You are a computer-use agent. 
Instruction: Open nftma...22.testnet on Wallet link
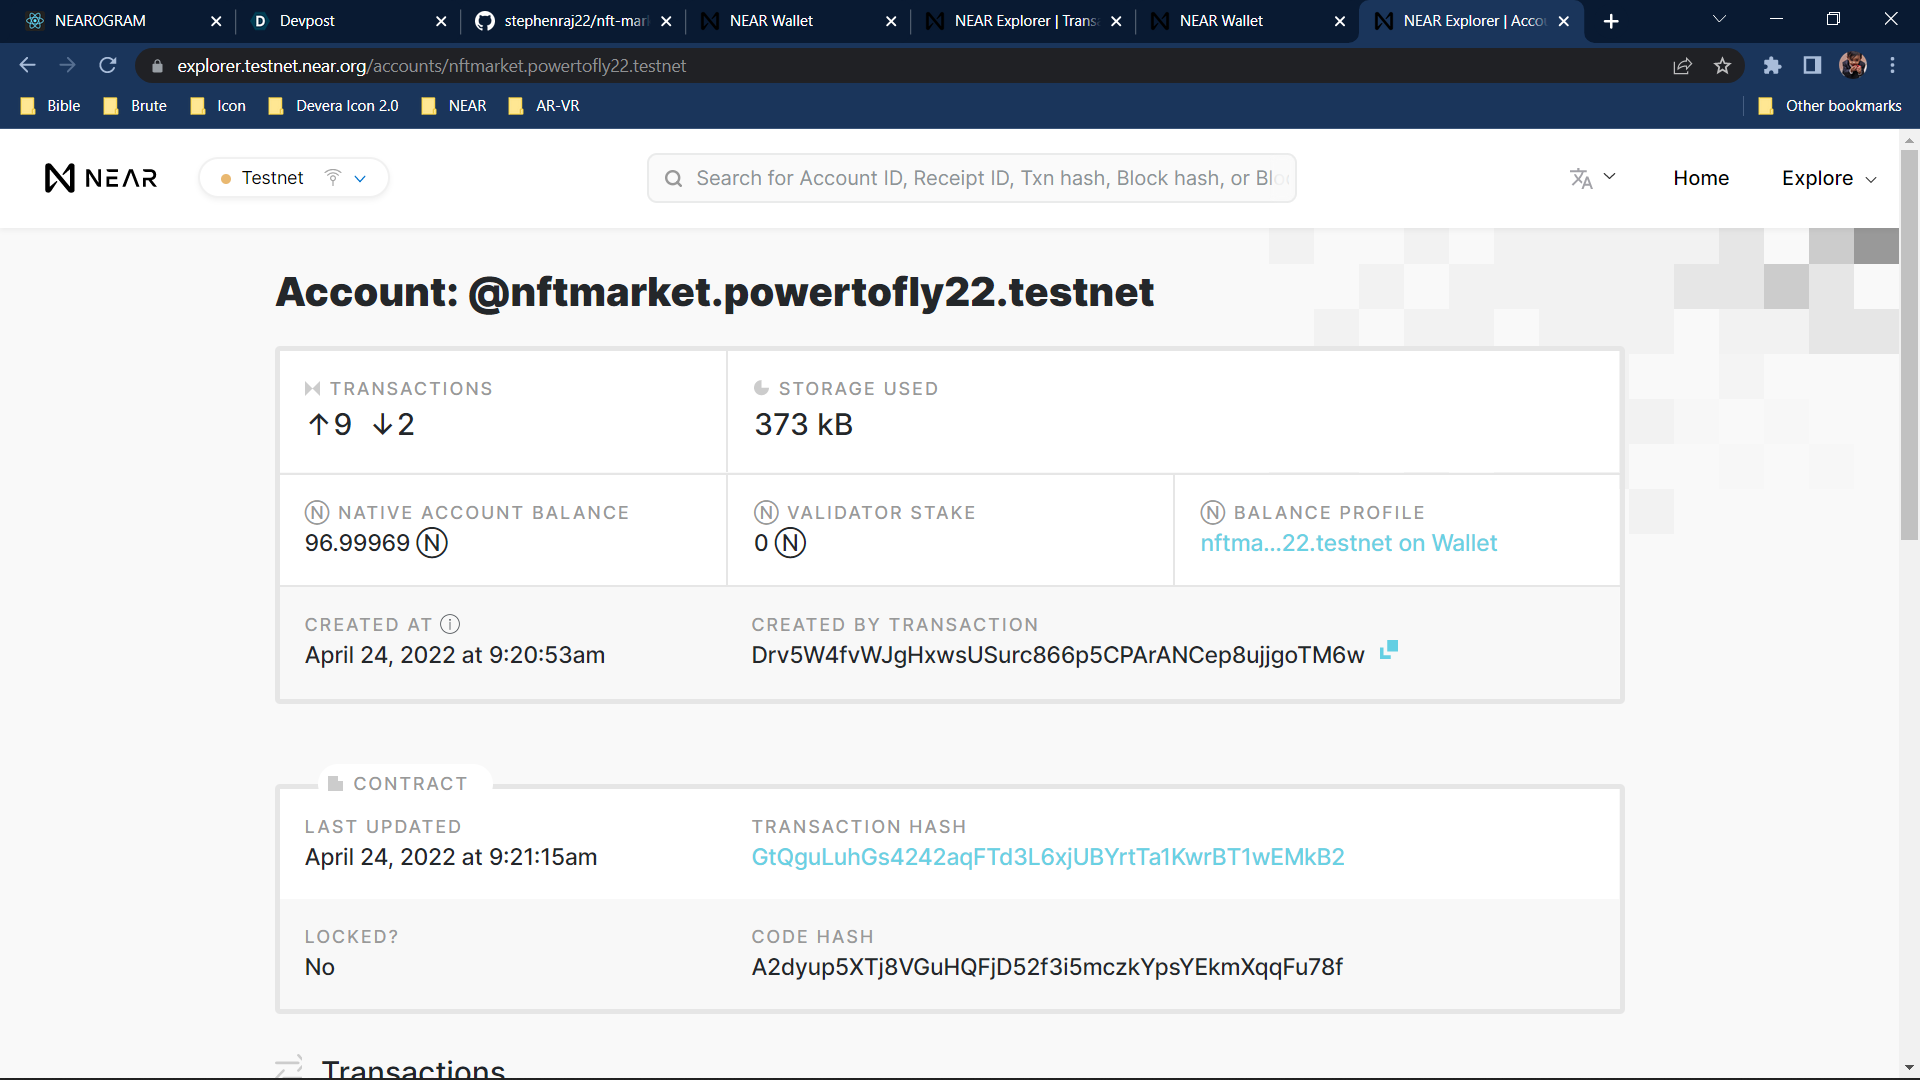tap(1348, 543)
